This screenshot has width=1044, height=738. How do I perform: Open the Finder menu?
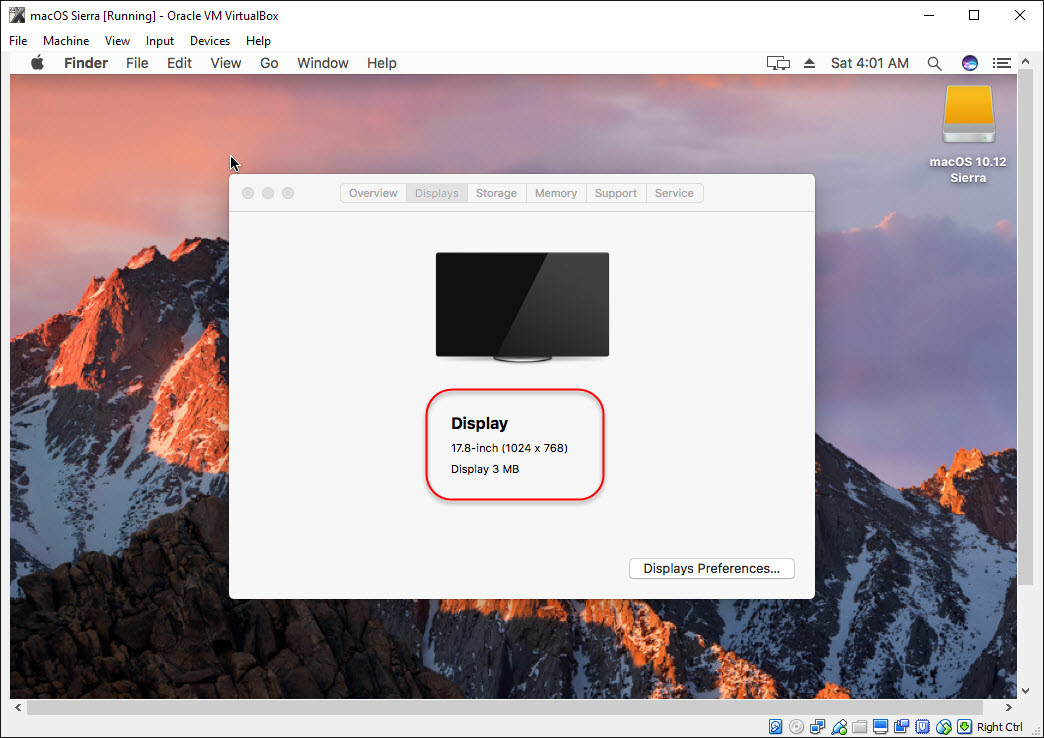tap(86, 63)
